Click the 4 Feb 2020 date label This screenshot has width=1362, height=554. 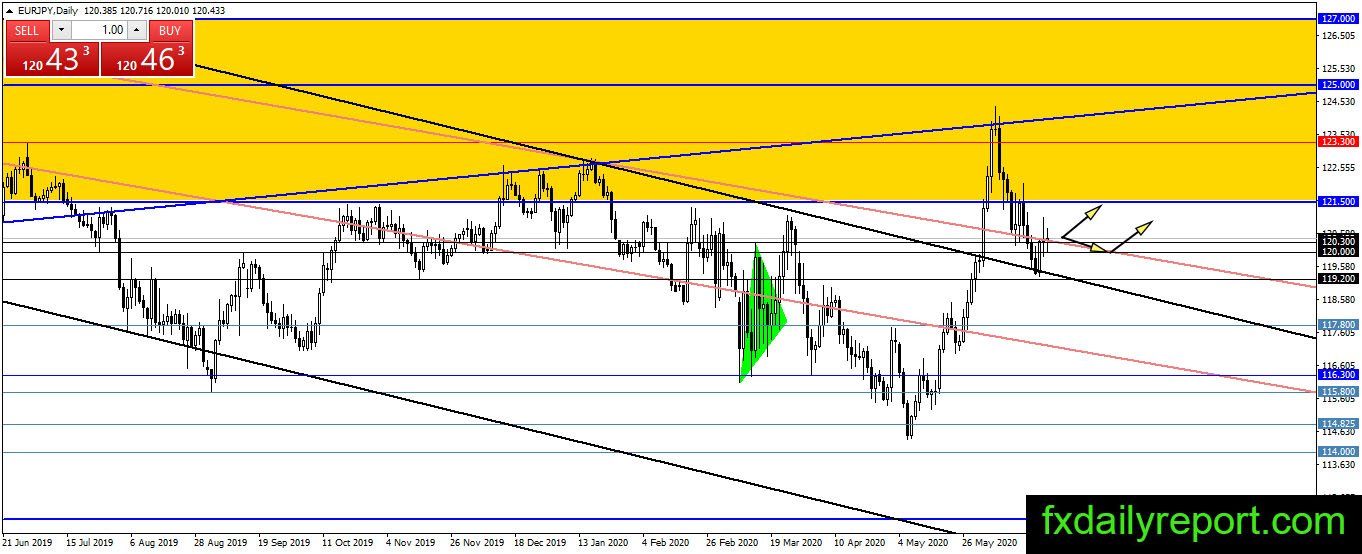tap(665, 545)
